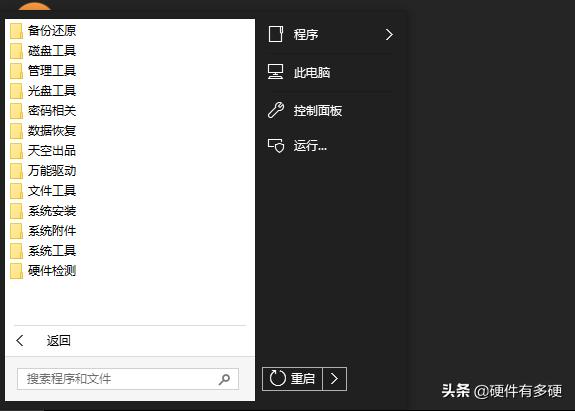
Task: Focus the 搜索程序和文件 search box
Action: [x=128, y=379]
